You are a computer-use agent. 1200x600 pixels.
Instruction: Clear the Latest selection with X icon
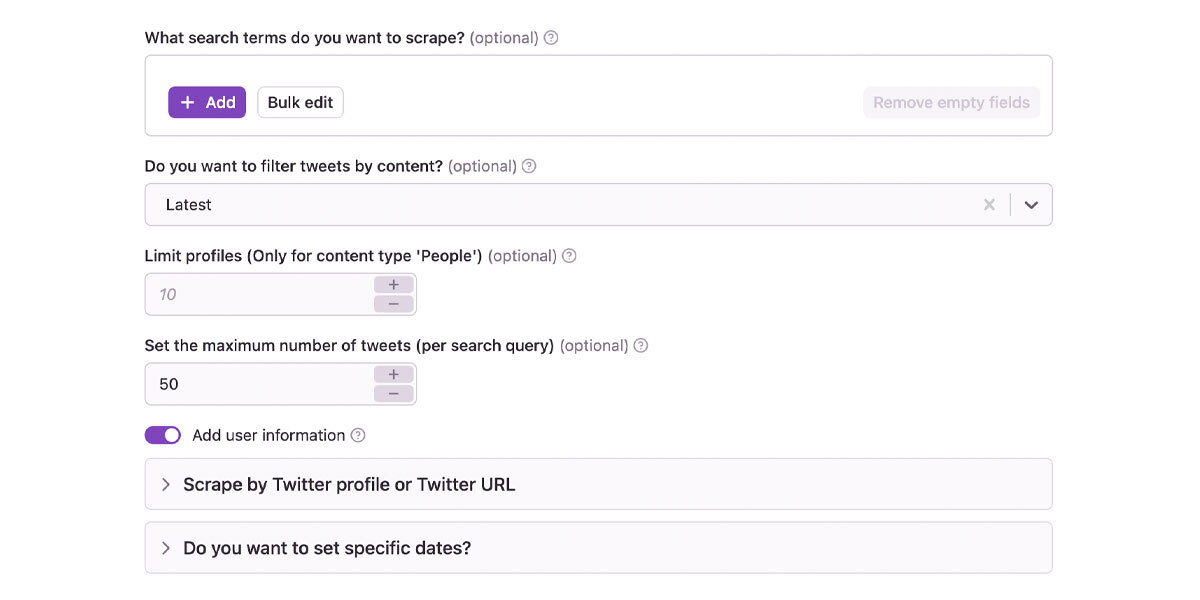(x=989, y=205)
